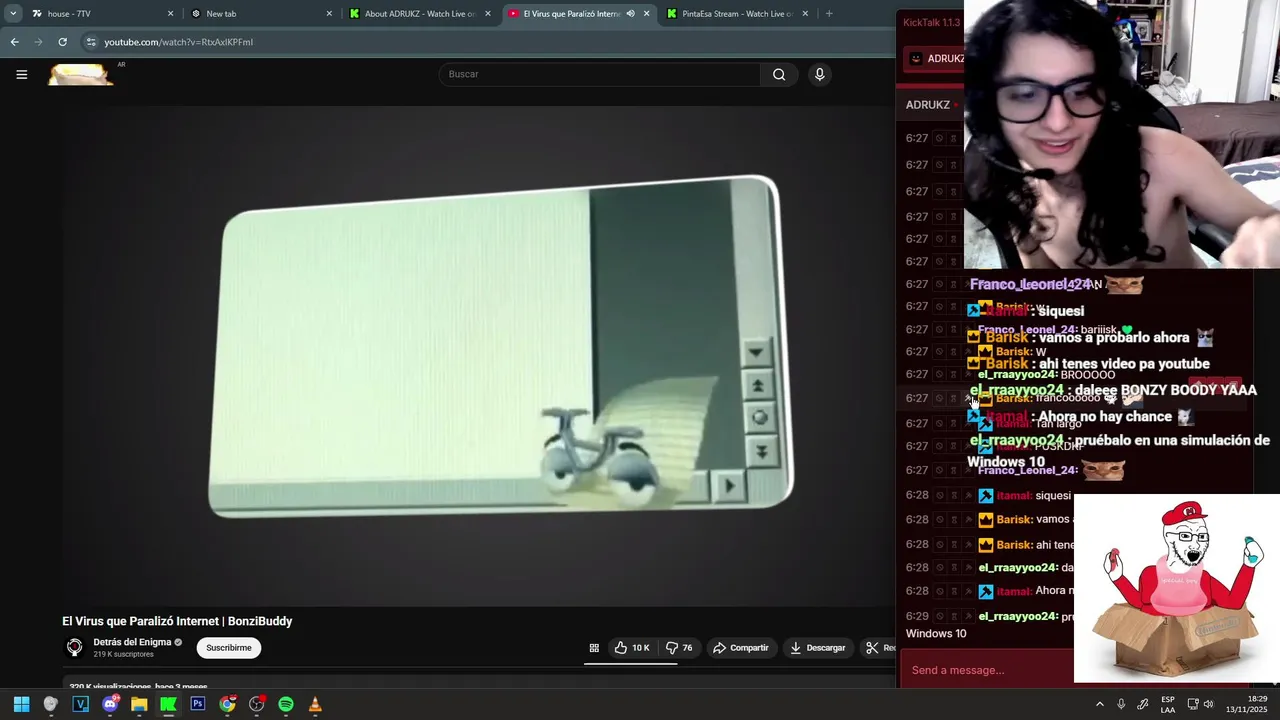The height and width of the screenshot is (720, 1280).
Task: Close the house - 7TV tab
Action: point(170,14)
